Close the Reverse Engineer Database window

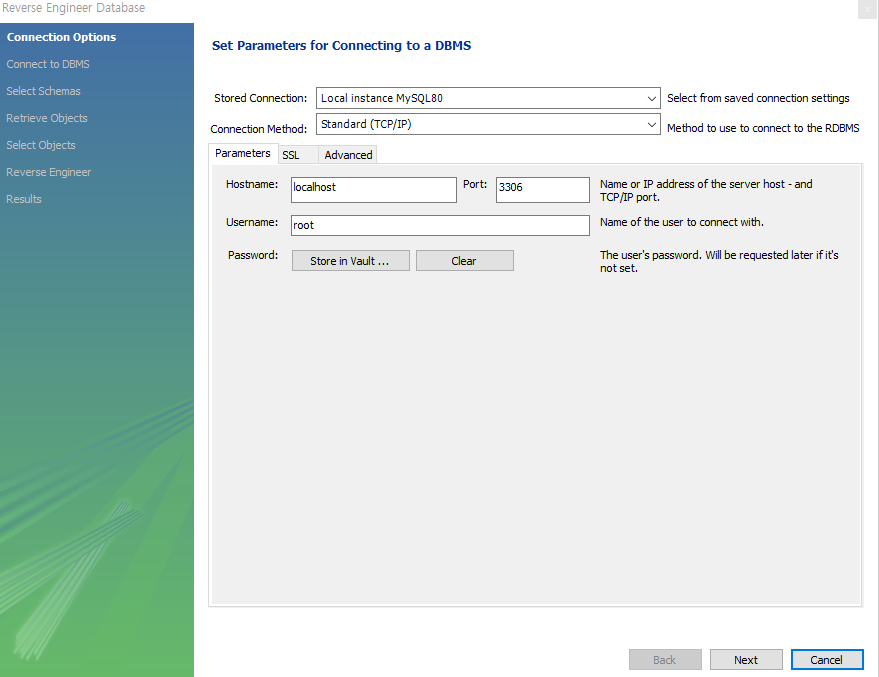867,10
